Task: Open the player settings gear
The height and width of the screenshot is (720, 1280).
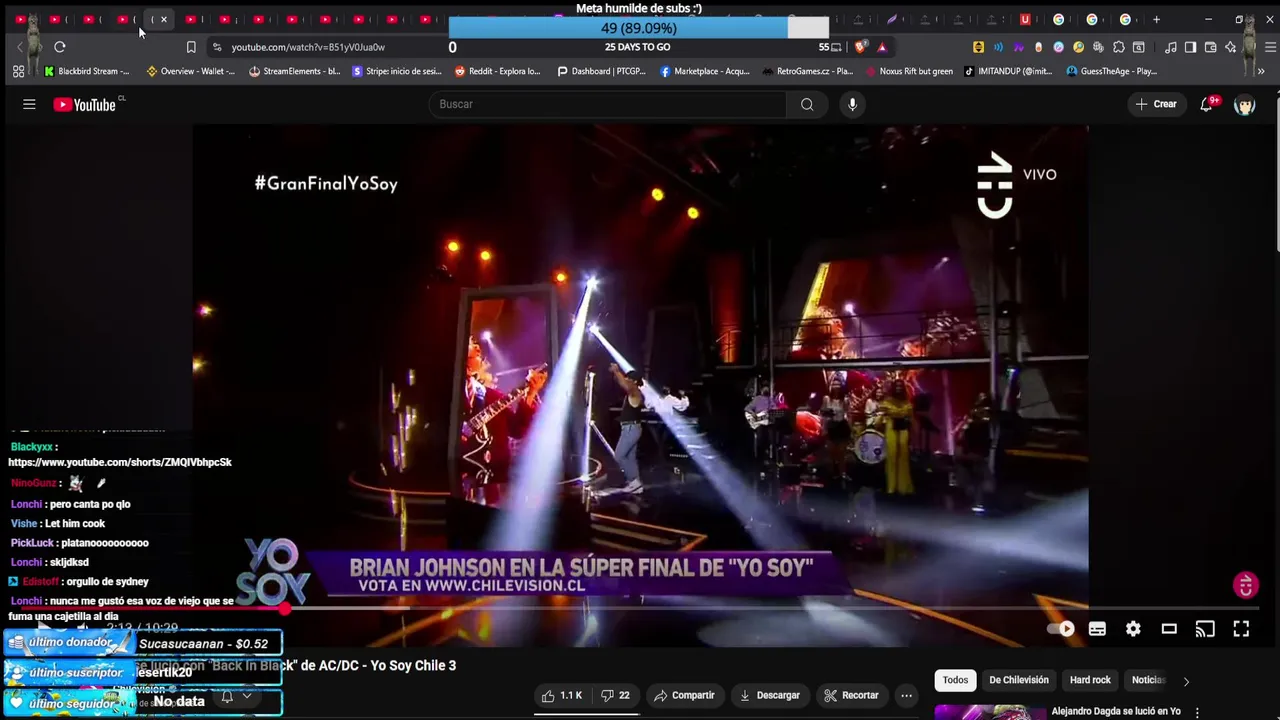Action: (x=1133, y=629)
